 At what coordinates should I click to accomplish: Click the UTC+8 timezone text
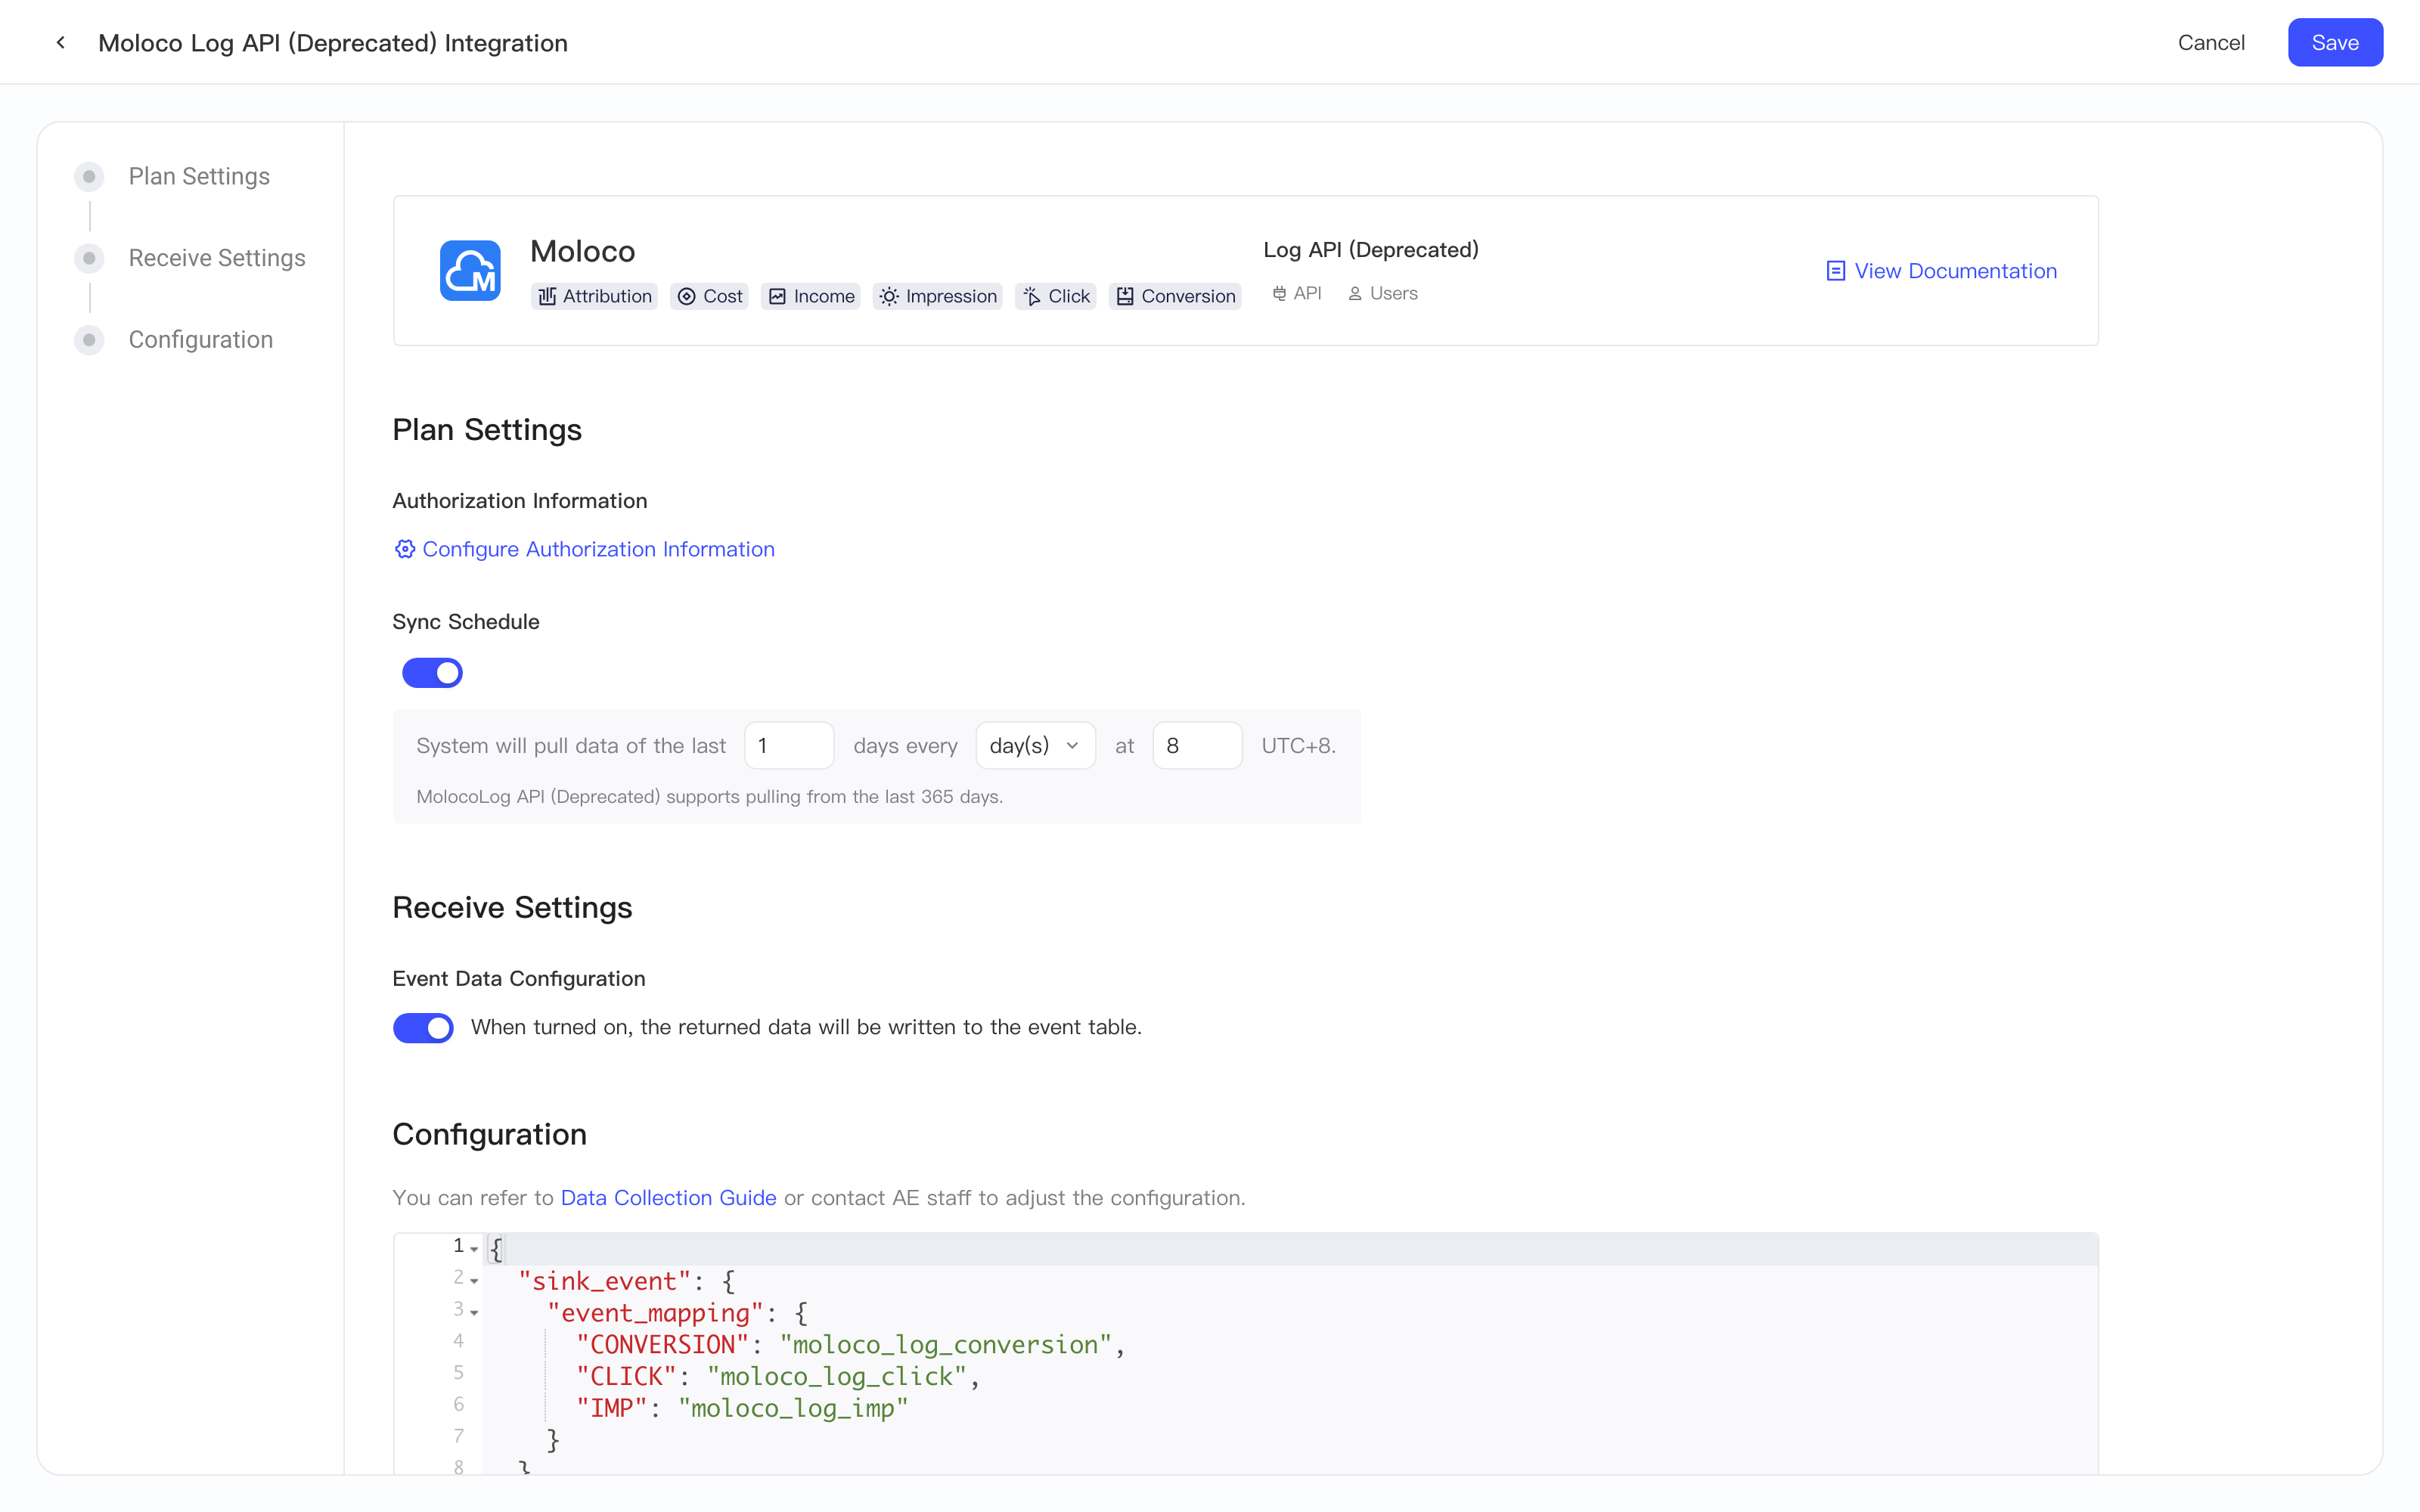tap(1298, 746)
